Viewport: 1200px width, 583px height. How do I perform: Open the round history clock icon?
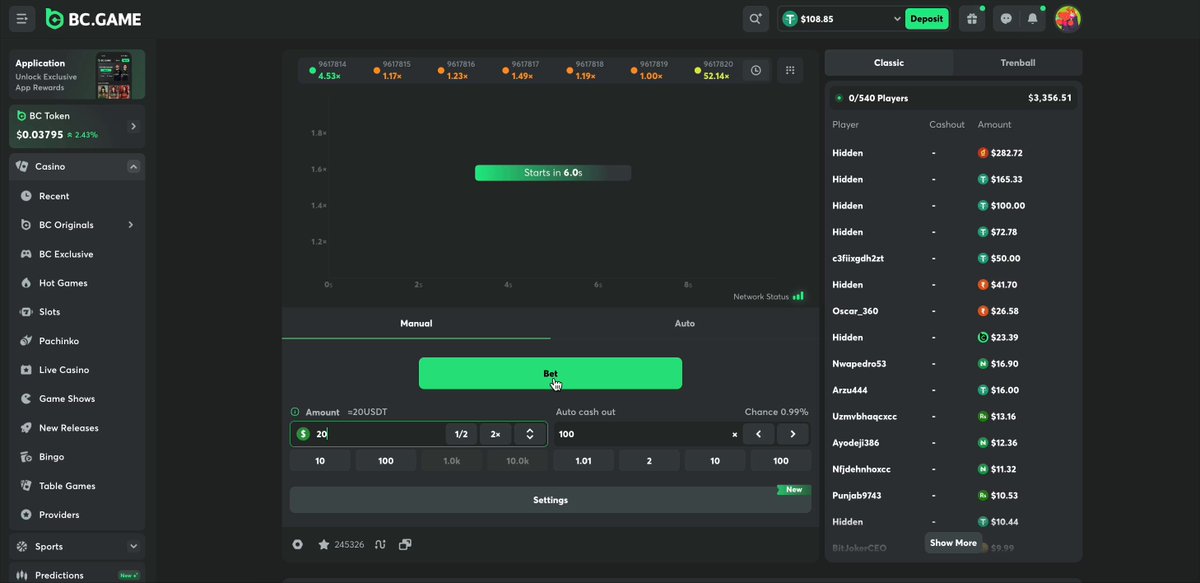click(x=756, y=70)
